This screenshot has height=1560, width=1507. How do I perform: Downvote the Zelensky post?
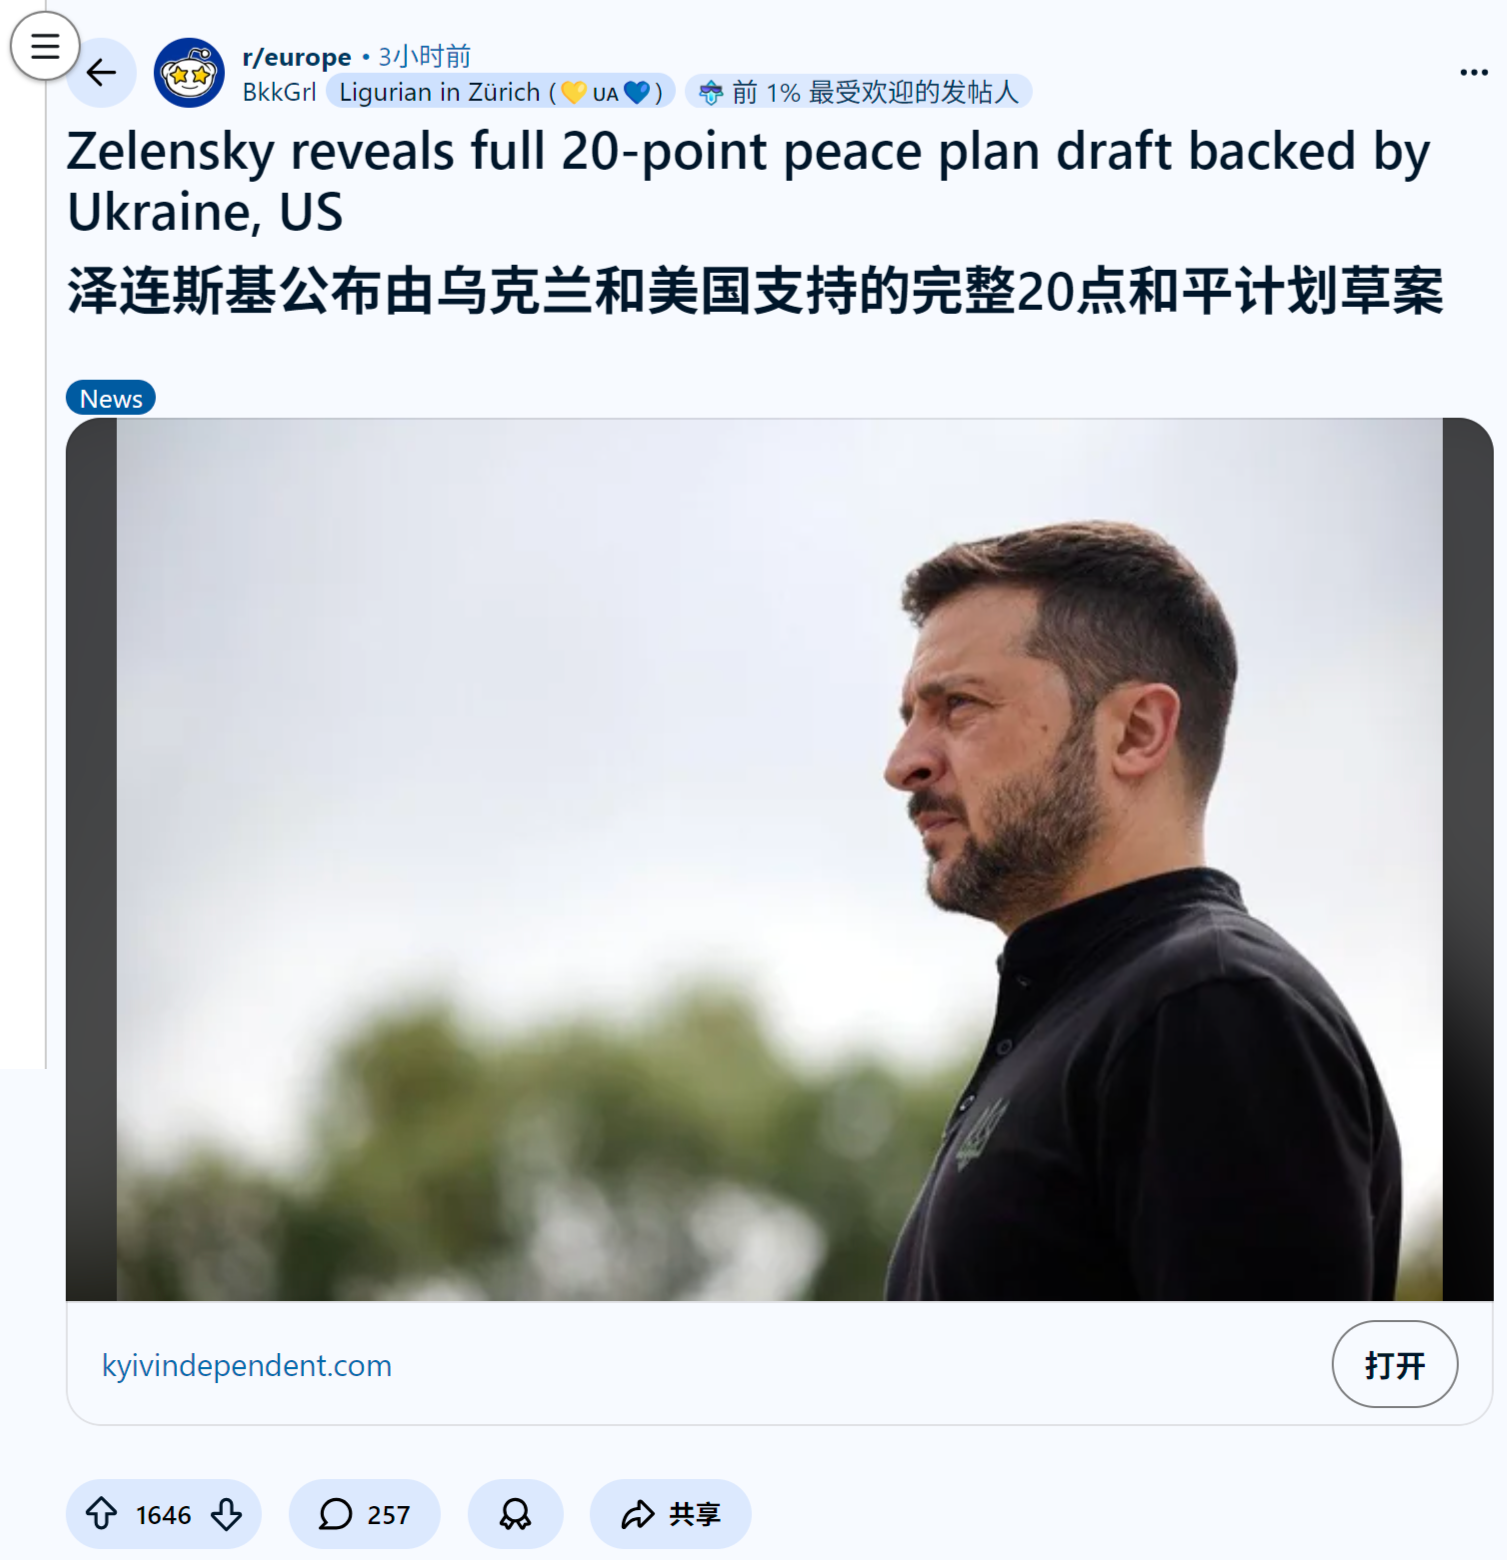(x=227, y=1514)
